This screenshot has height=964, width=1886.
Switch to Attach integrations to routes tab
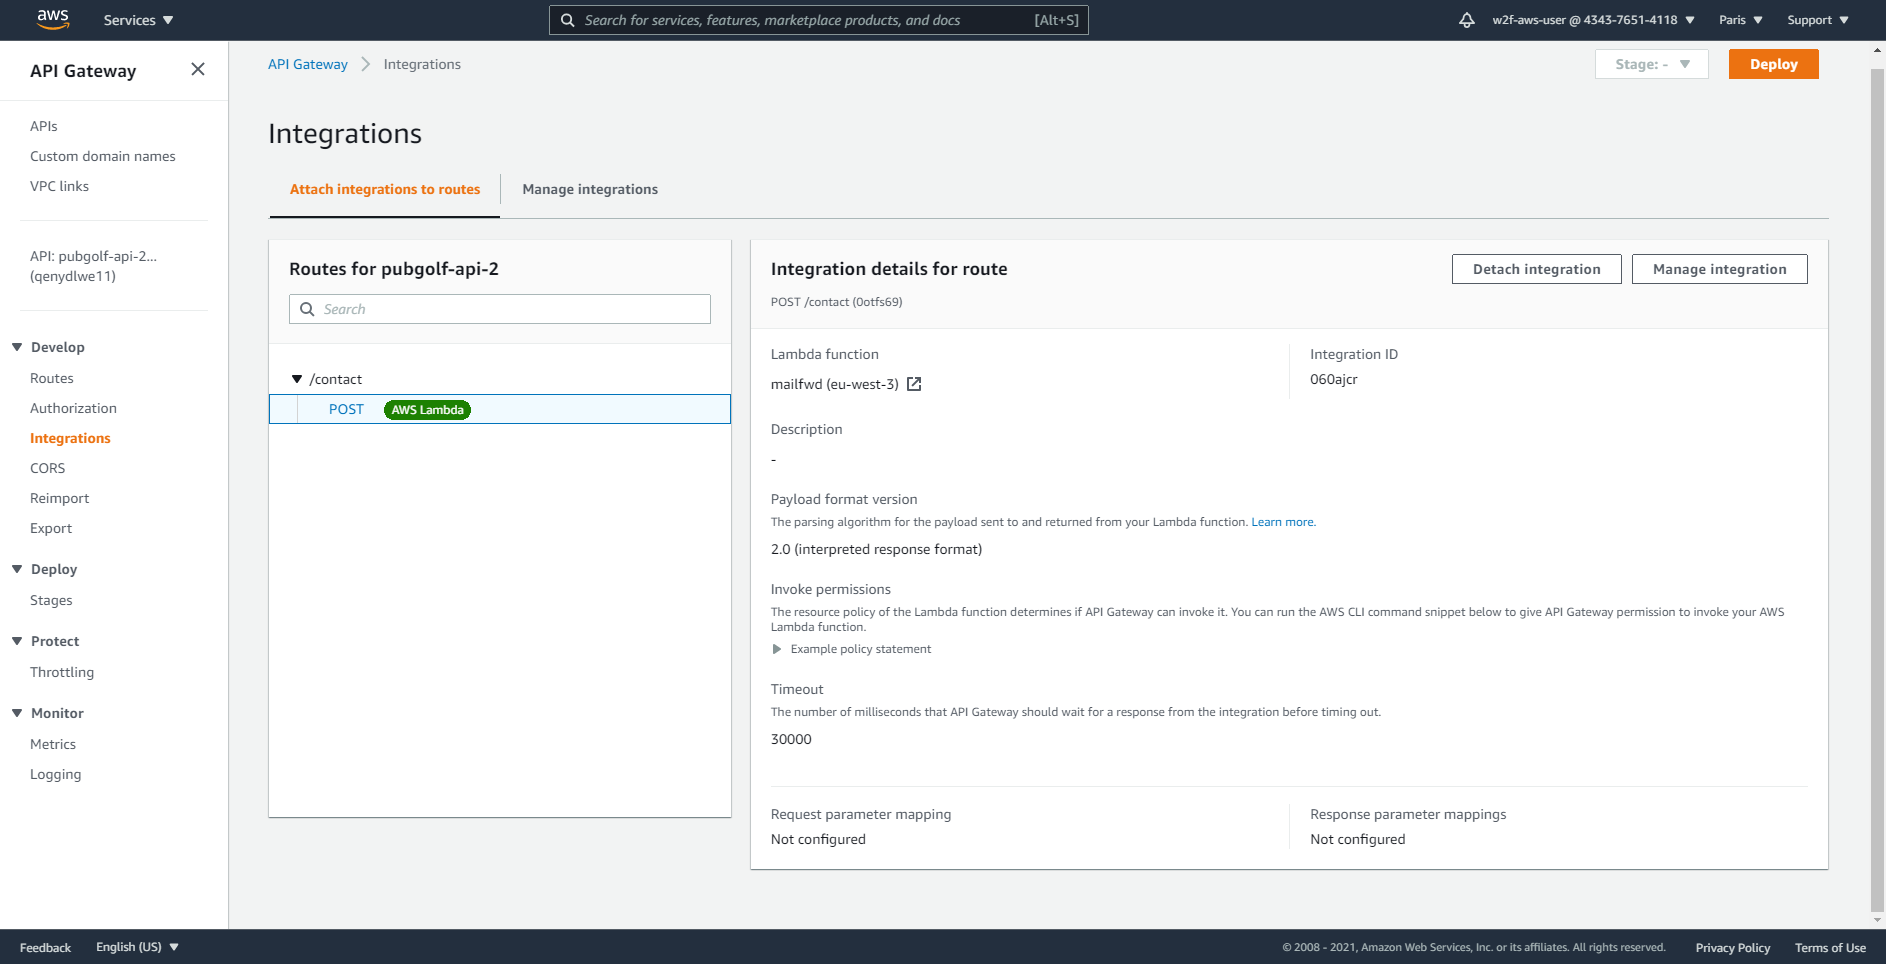[385, 189]
